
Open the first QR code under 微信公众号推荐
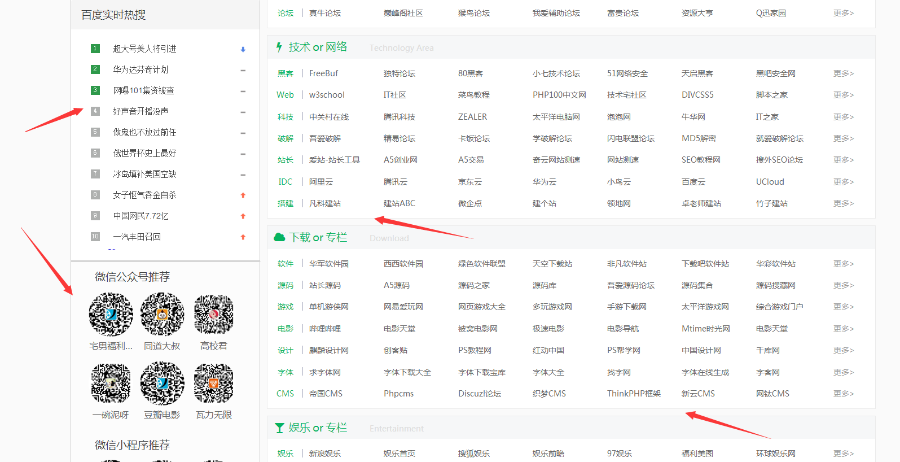click(111, 314)
